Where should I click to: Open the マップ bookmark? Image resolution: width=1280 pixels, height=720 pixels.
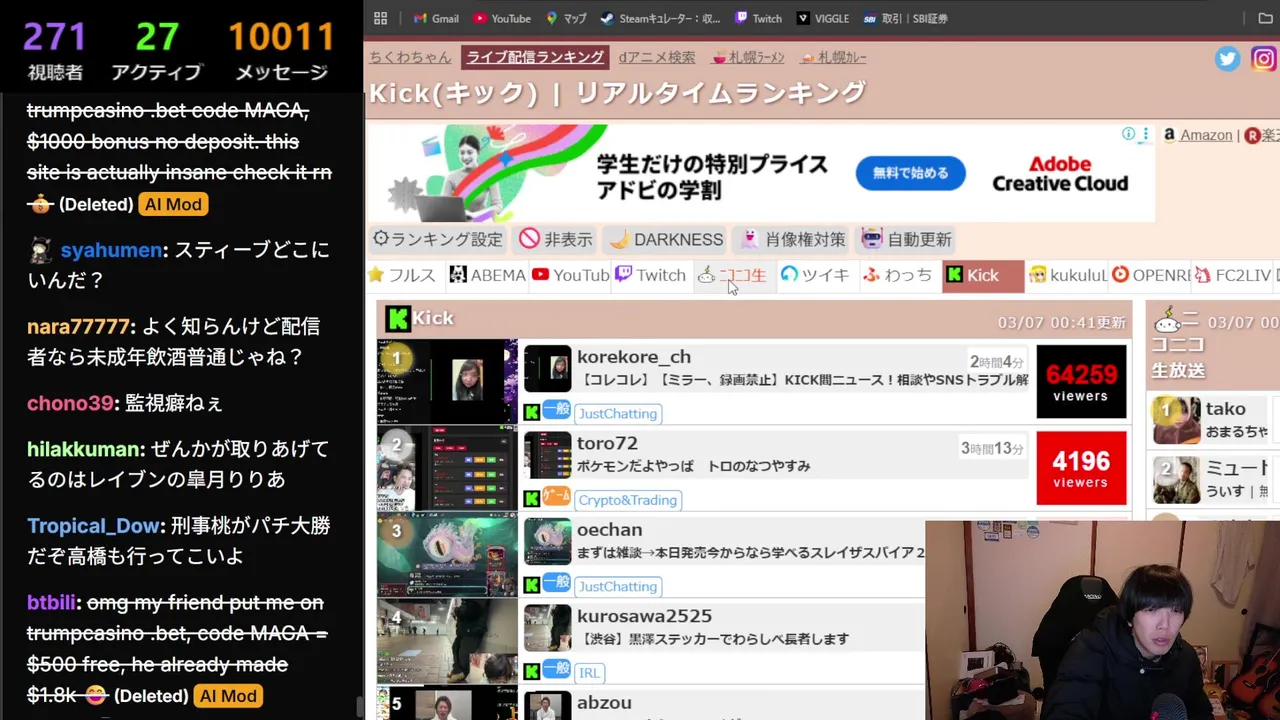(x=566, y=18)
